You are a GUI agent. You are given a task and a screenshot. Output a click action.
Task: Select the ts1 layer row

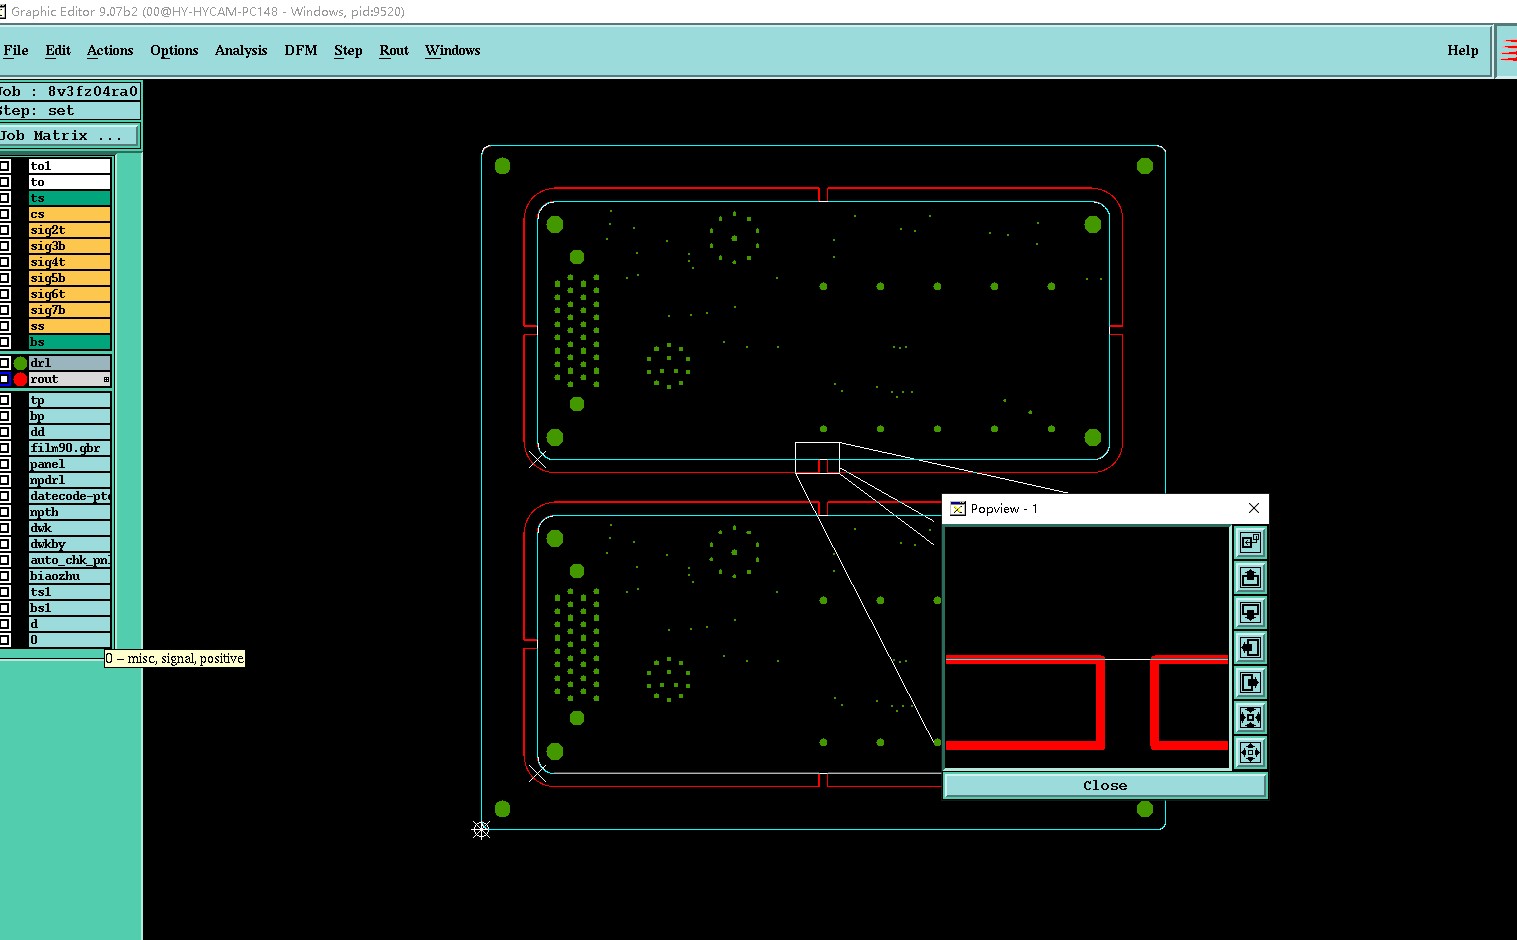tap(69, 592)
